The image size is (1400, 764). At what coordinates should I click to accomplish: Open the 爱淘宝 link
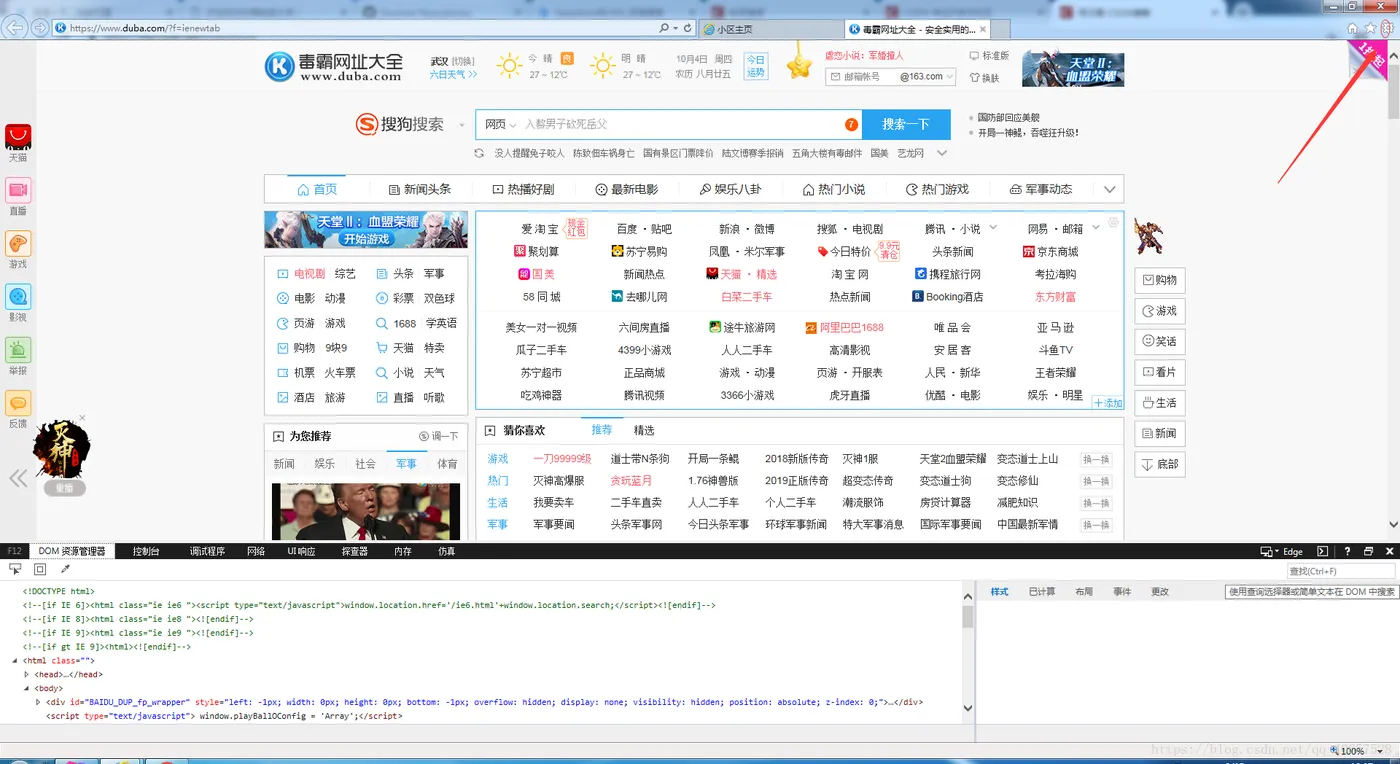(540, 229)
